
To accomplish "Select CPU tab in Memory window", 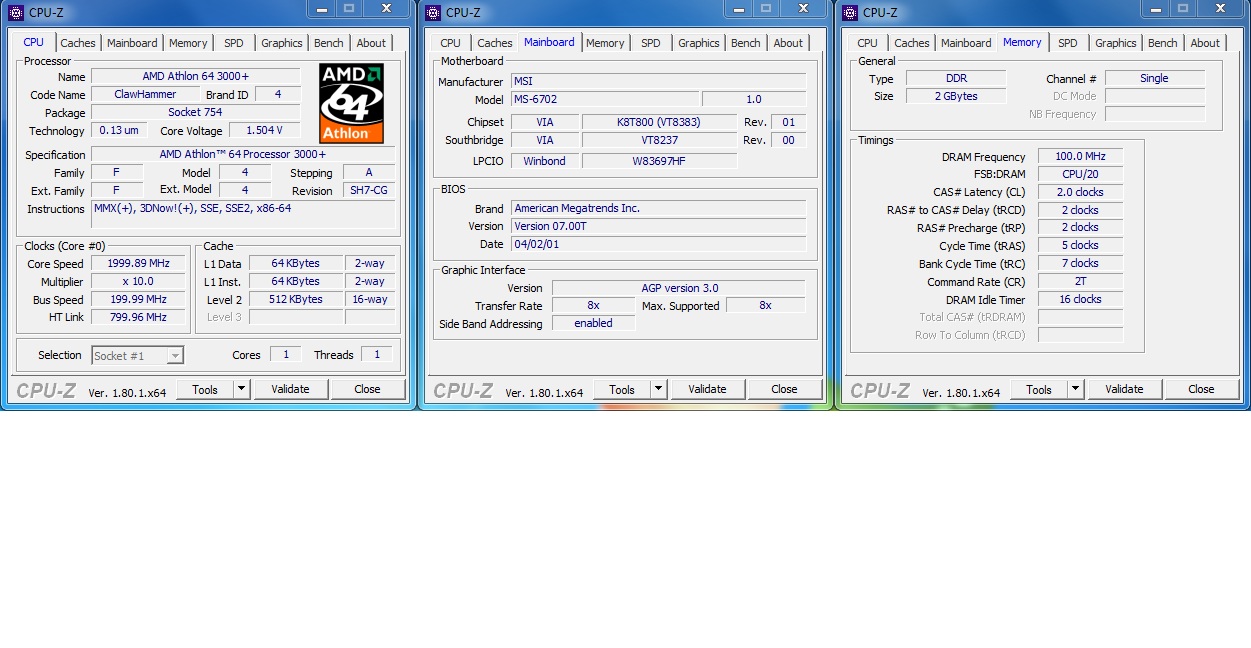I will click(x=867, y=43).
